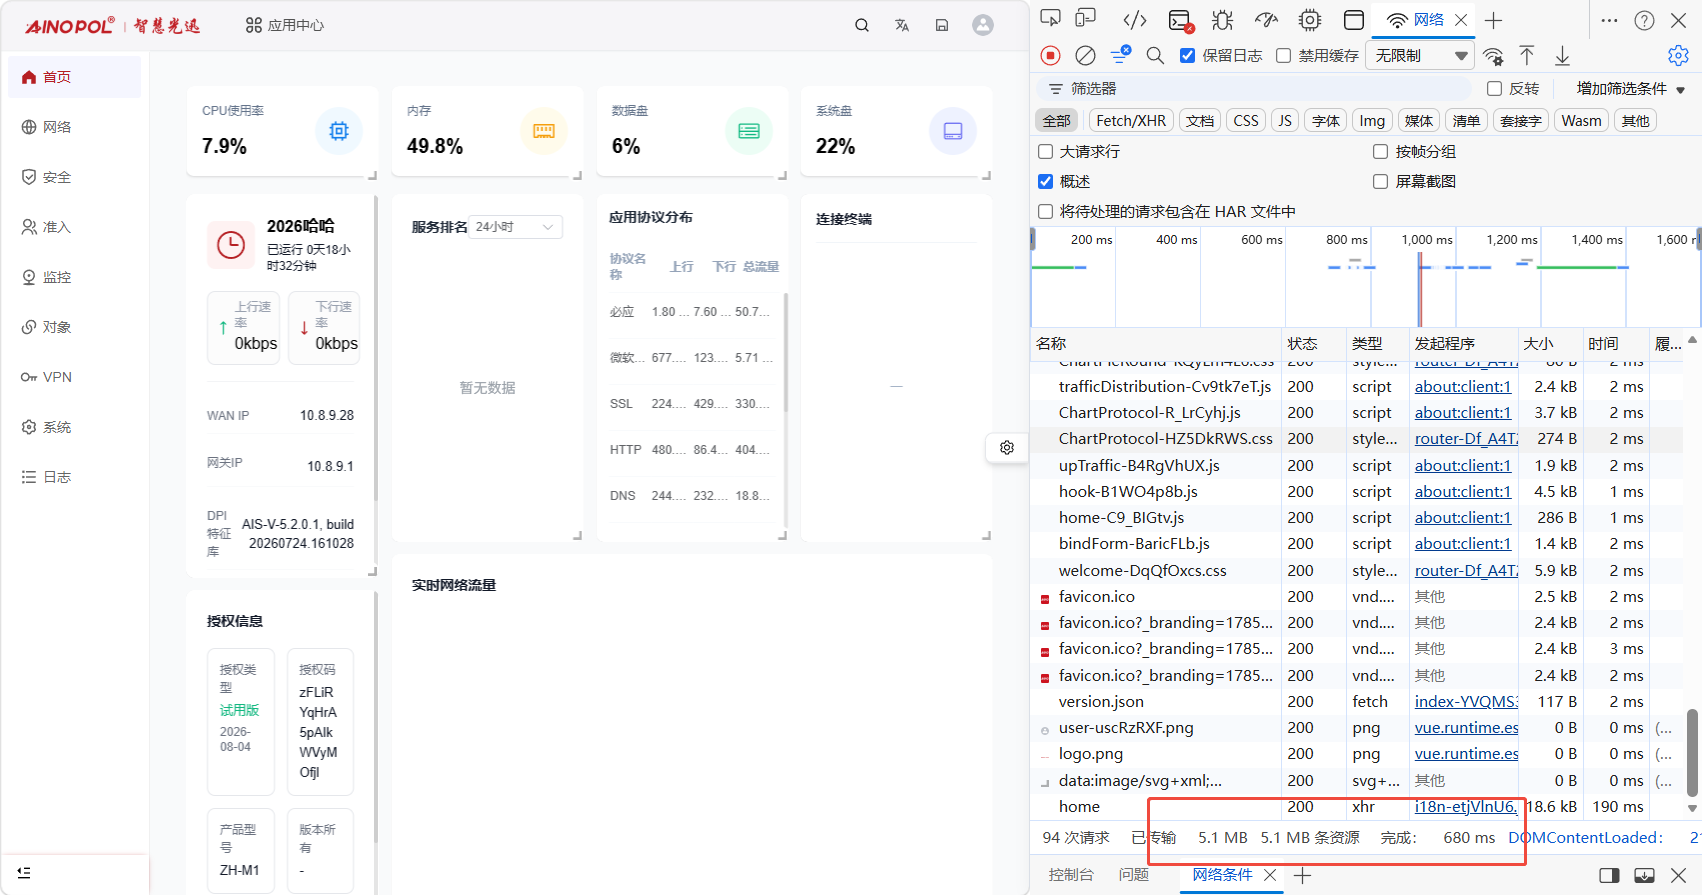Toggle the network filter bar icon
The image size is (1702, 895).
1121,55
